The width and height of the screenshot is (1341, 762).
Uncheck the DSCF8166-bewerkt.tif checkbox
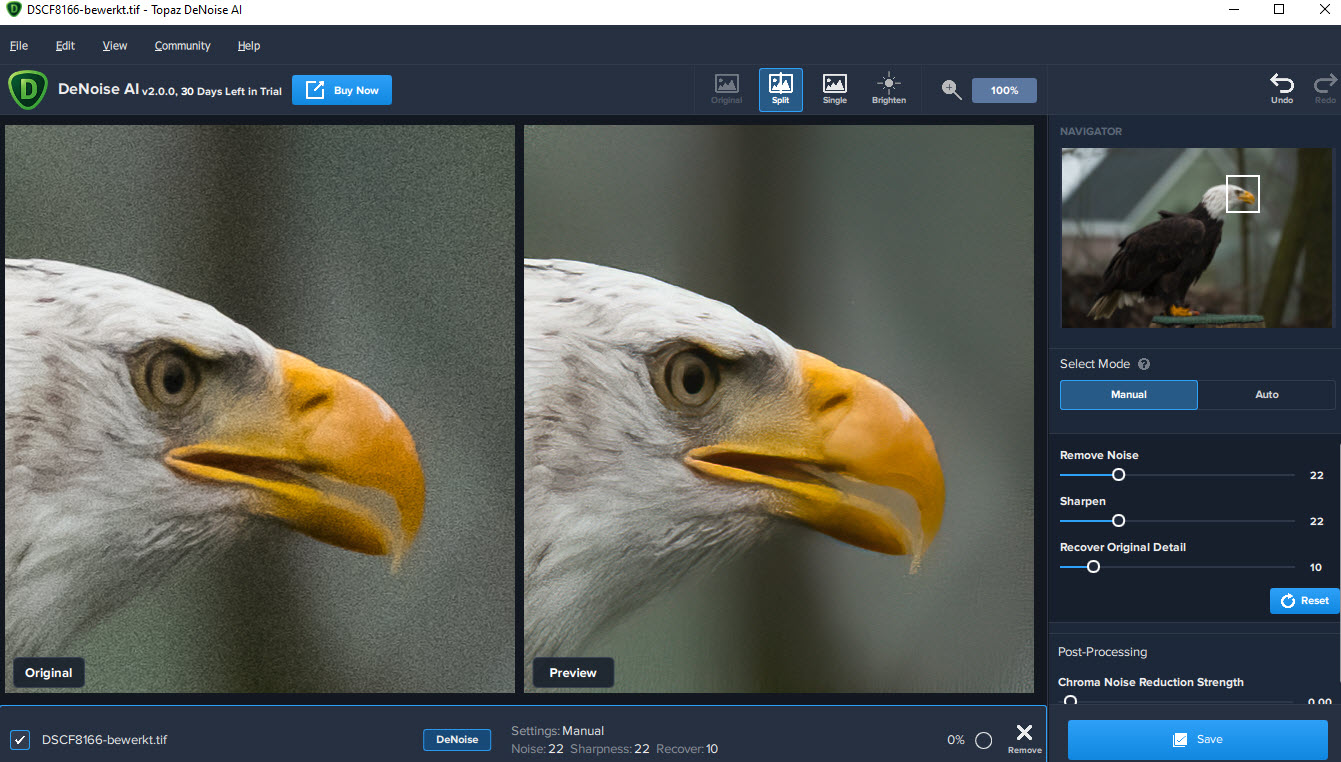[x=20, y=740]
